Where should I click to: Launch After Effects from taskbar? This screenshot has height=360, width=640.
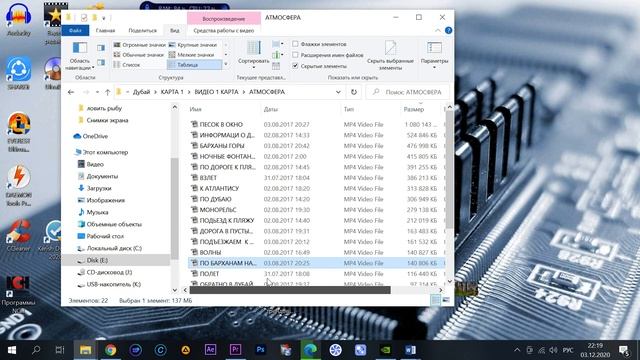coord(210,350)
